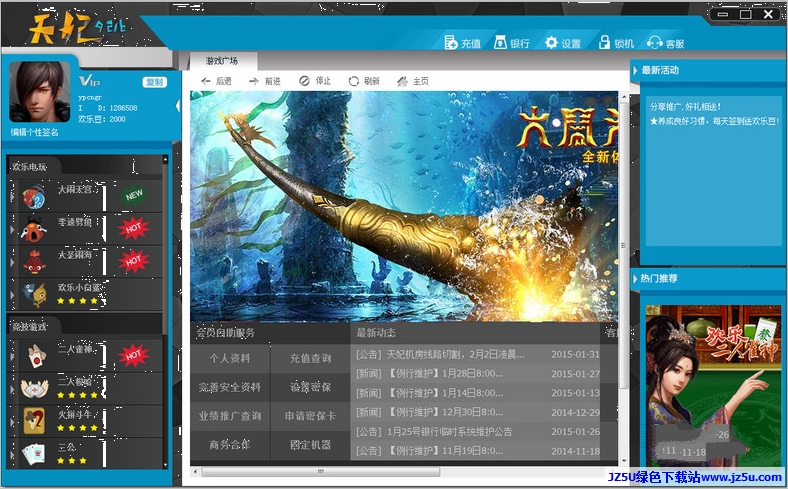Expand the 李逵劈鱼 row arrow
Screen dimensions: 788x489
coord(13,229)
